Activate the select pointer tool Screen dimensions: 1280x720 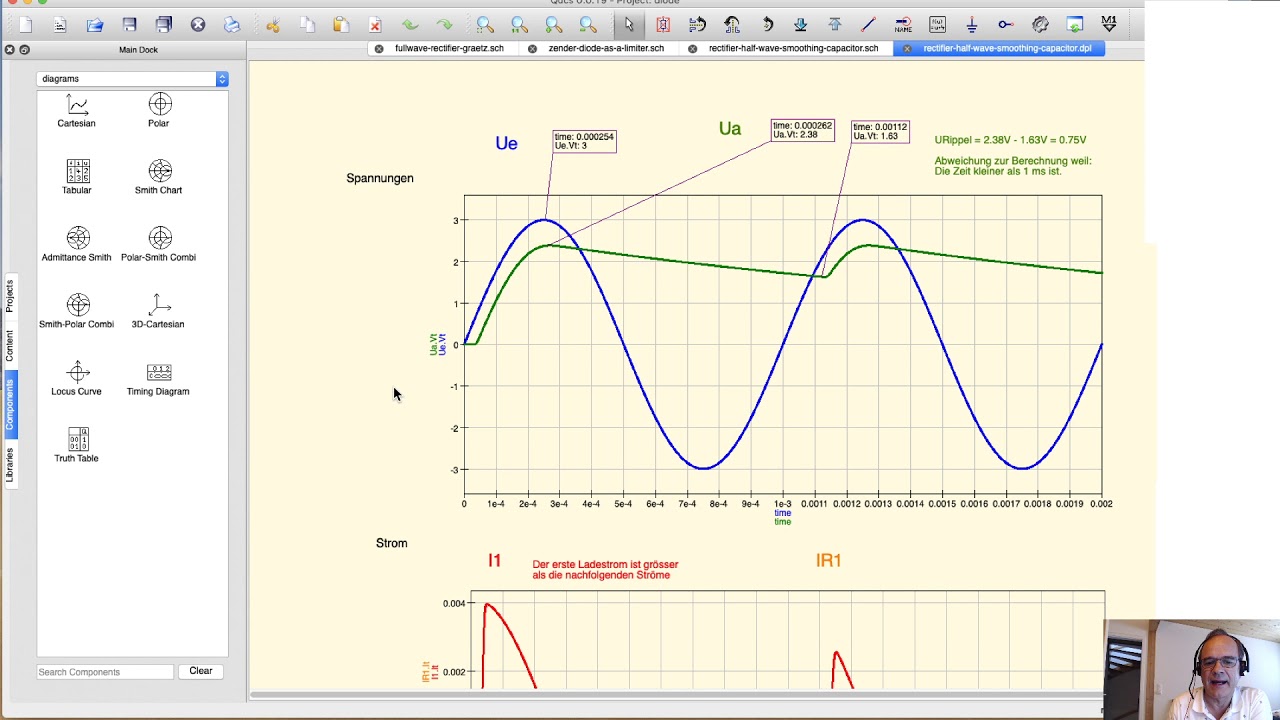(629, 25)
